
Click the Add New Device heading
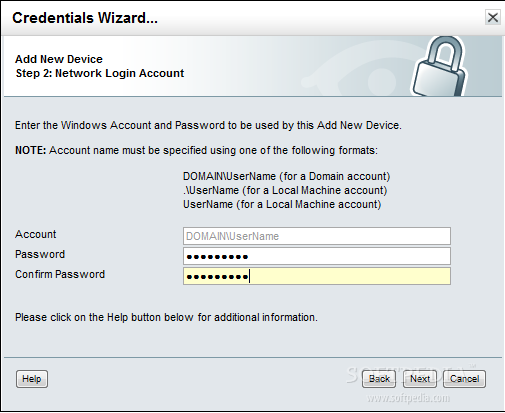pos(59,59)
